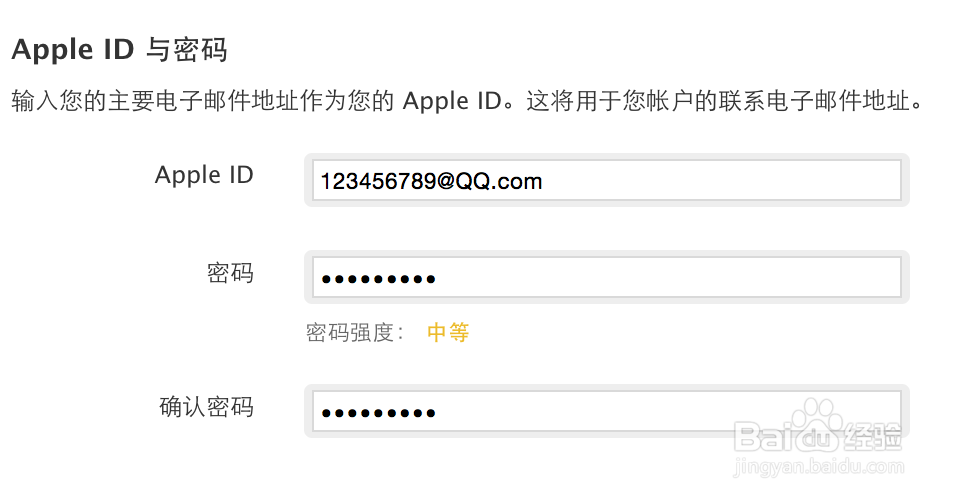Viewport: 956px width, 500px height.
Task: Click the jingyan.baidu.com watermark URL
Action: click(817, 467)
